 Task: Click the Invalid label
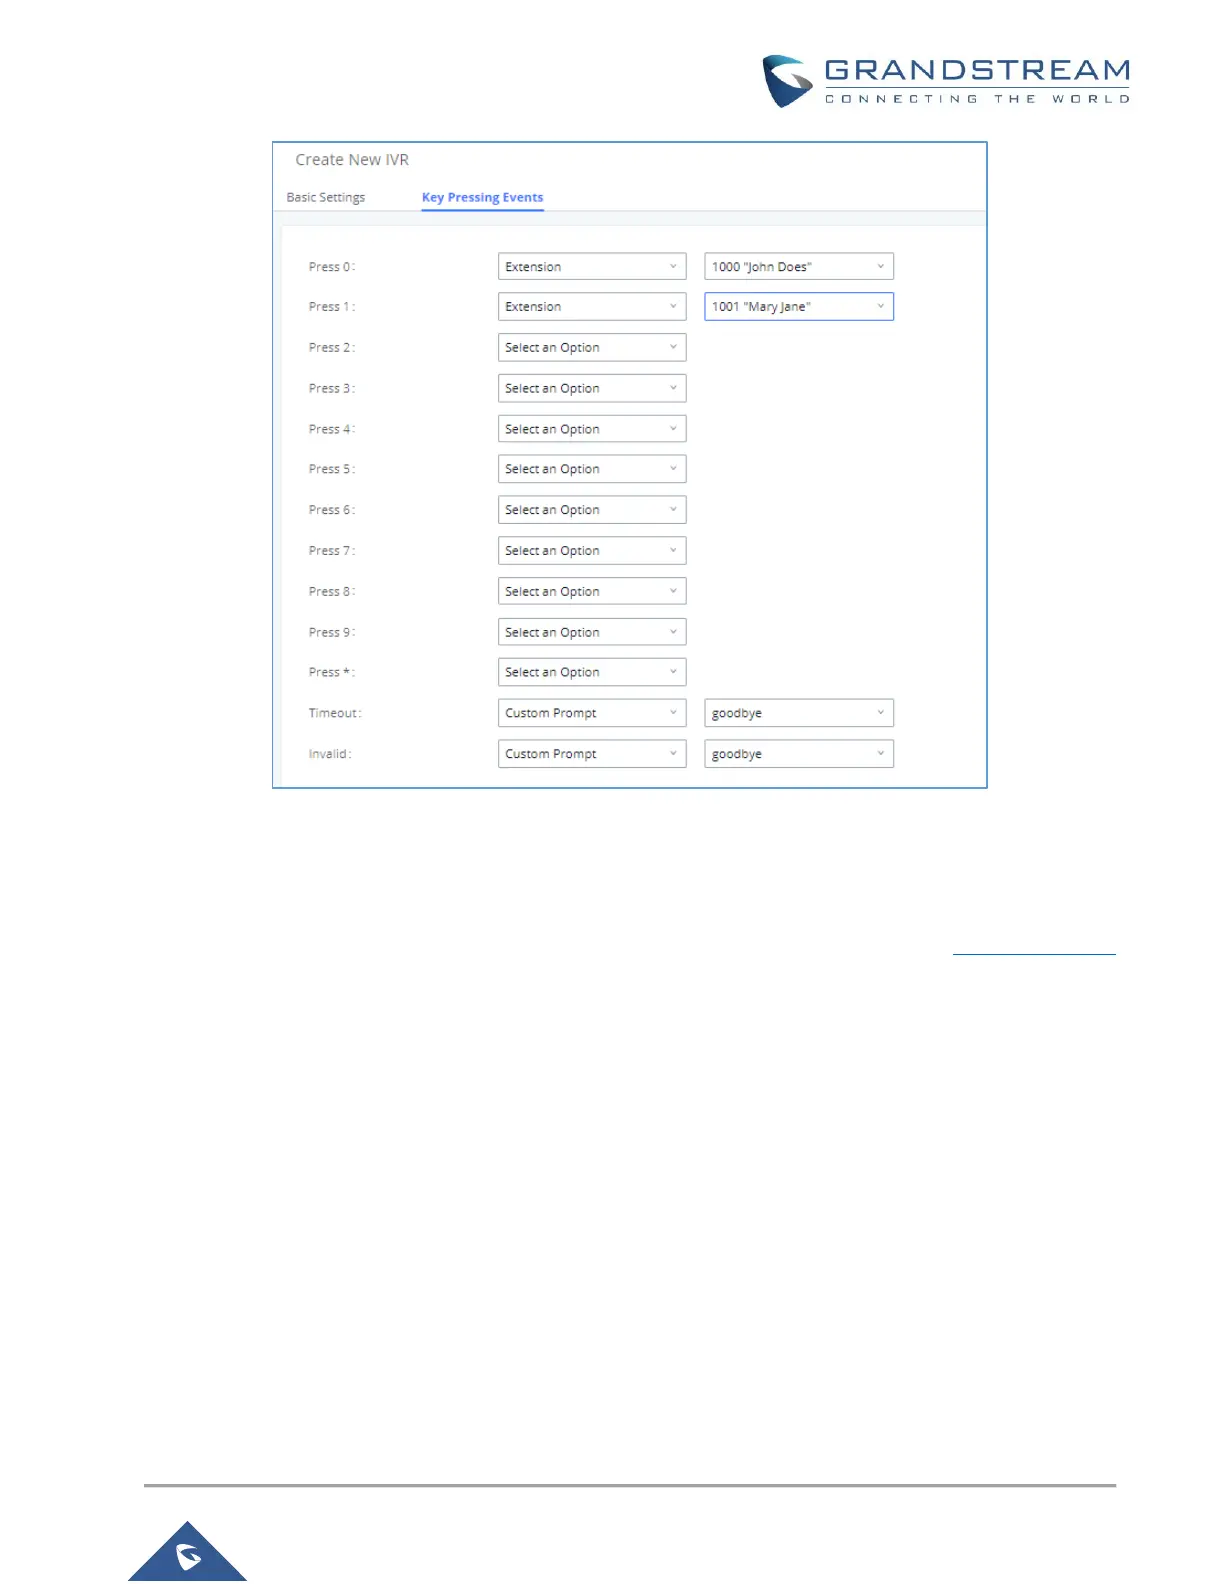330,754
